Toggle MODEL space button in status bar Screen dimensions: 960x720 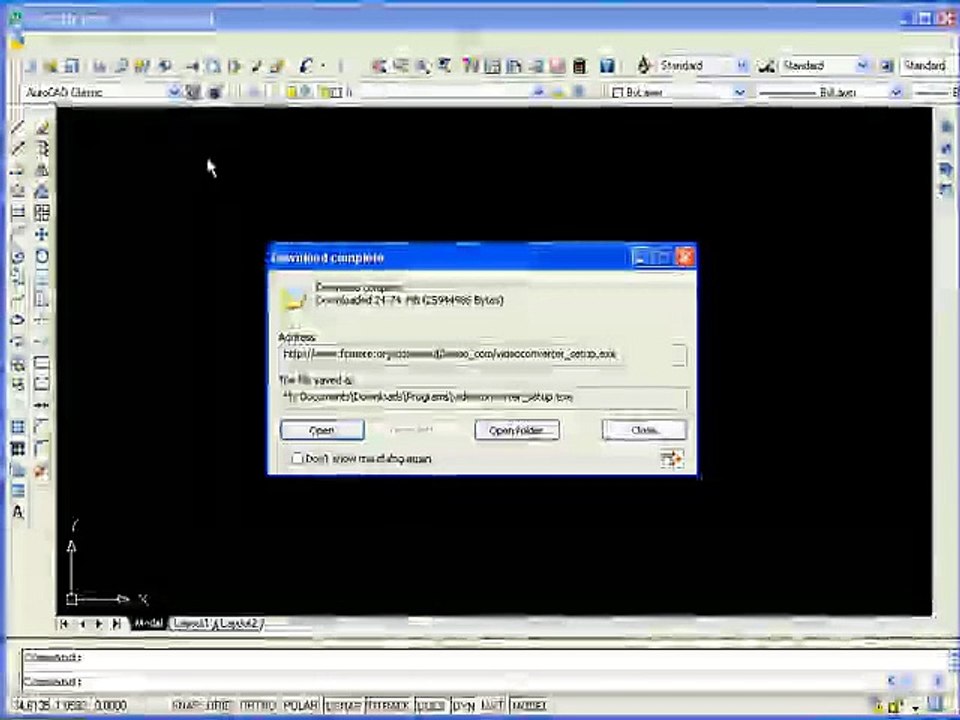pos(528,705)
